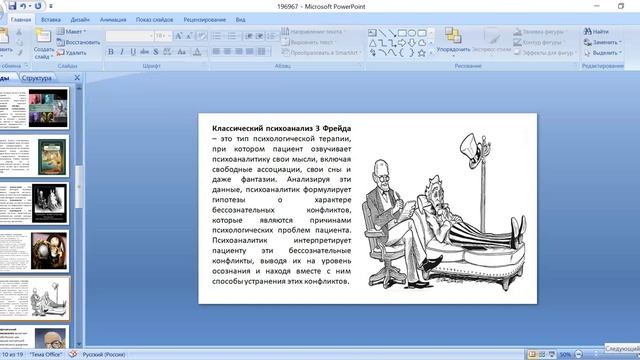Open the font color picker
This screenshot has width=640, height=360.
198,52
